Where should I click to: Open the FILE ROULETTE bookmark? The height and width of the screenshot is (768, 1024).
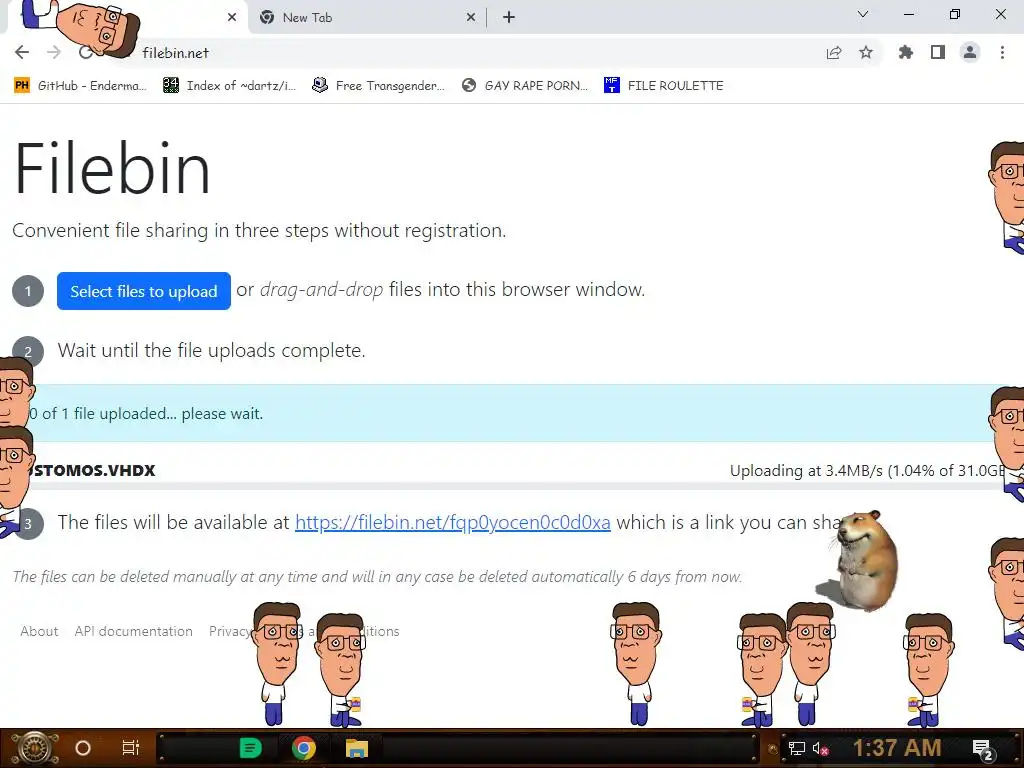(664, 86)
